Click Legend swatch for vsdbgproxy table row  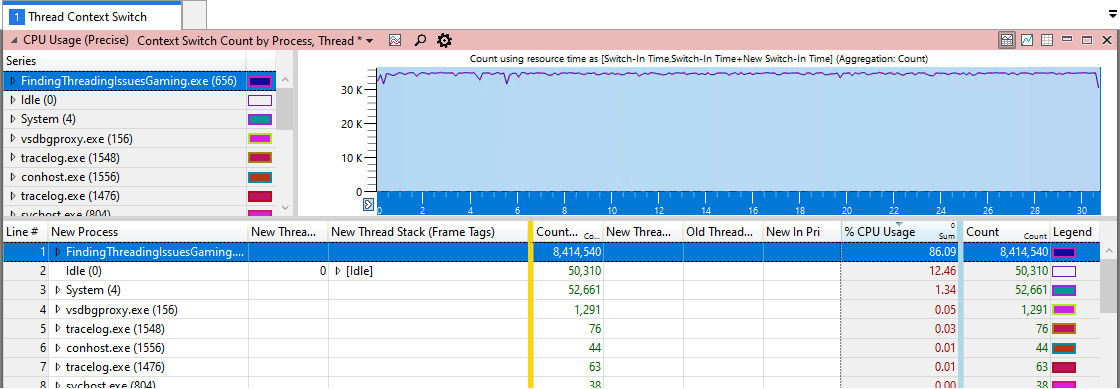click(x=1064, y=310)
